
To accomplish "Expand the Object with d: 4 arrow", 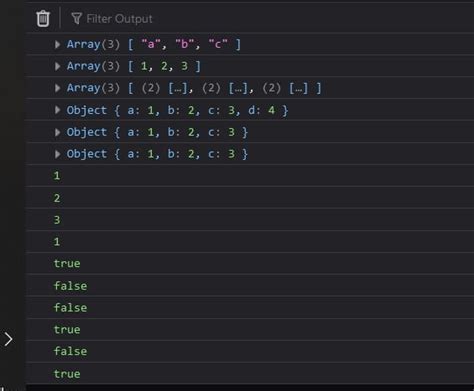I will (x=57, y=110).
